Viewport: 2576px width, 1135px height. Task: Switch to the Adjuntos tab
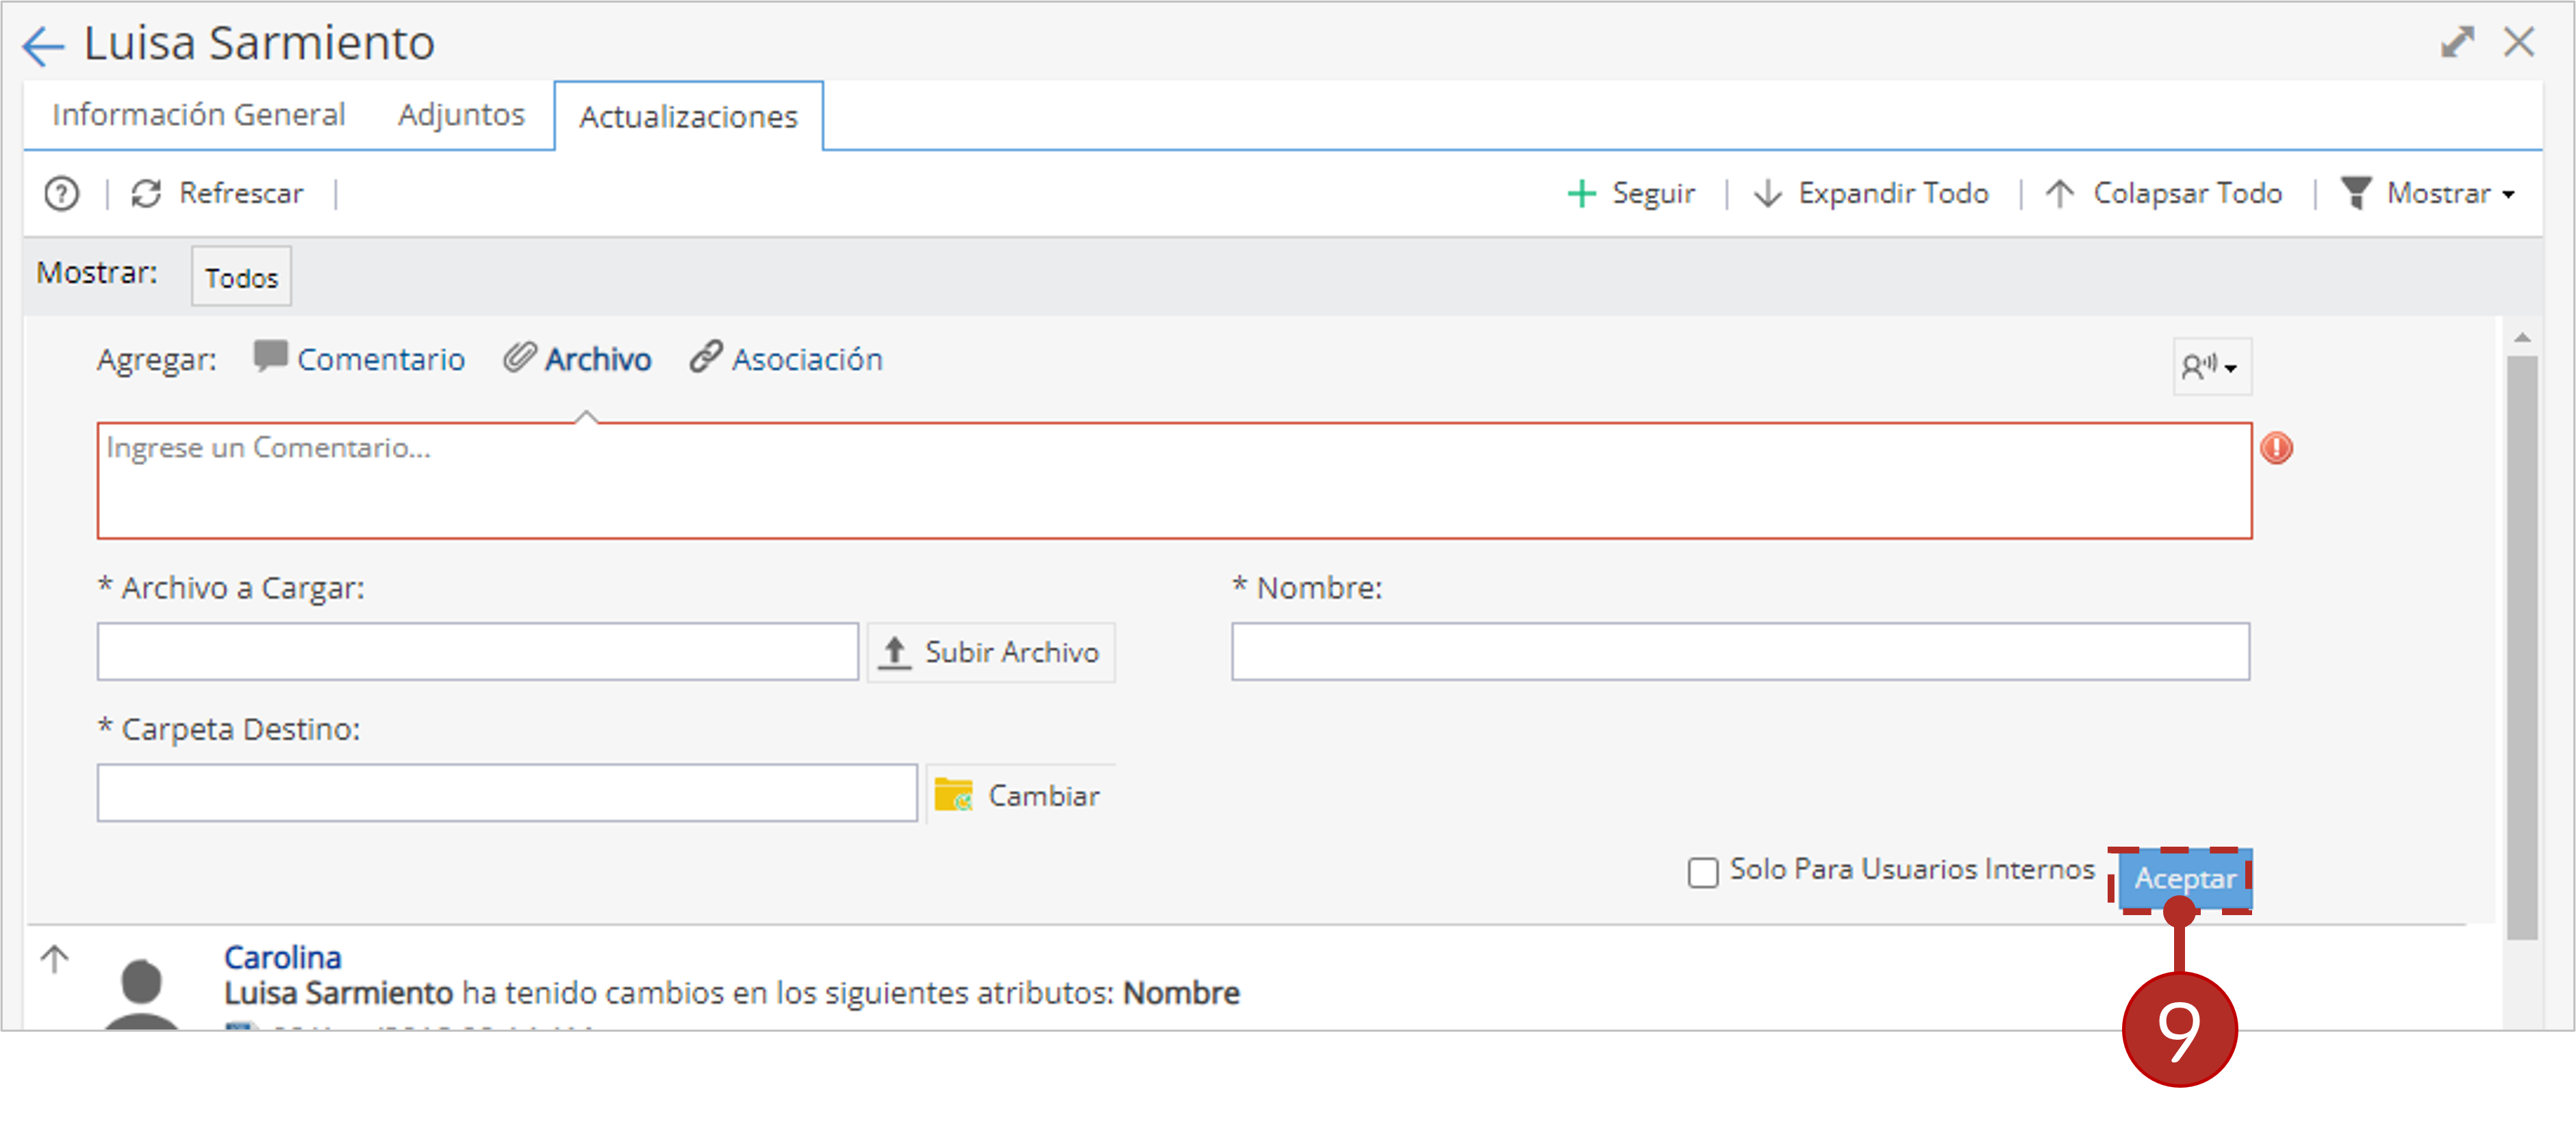tap(461, 115)
